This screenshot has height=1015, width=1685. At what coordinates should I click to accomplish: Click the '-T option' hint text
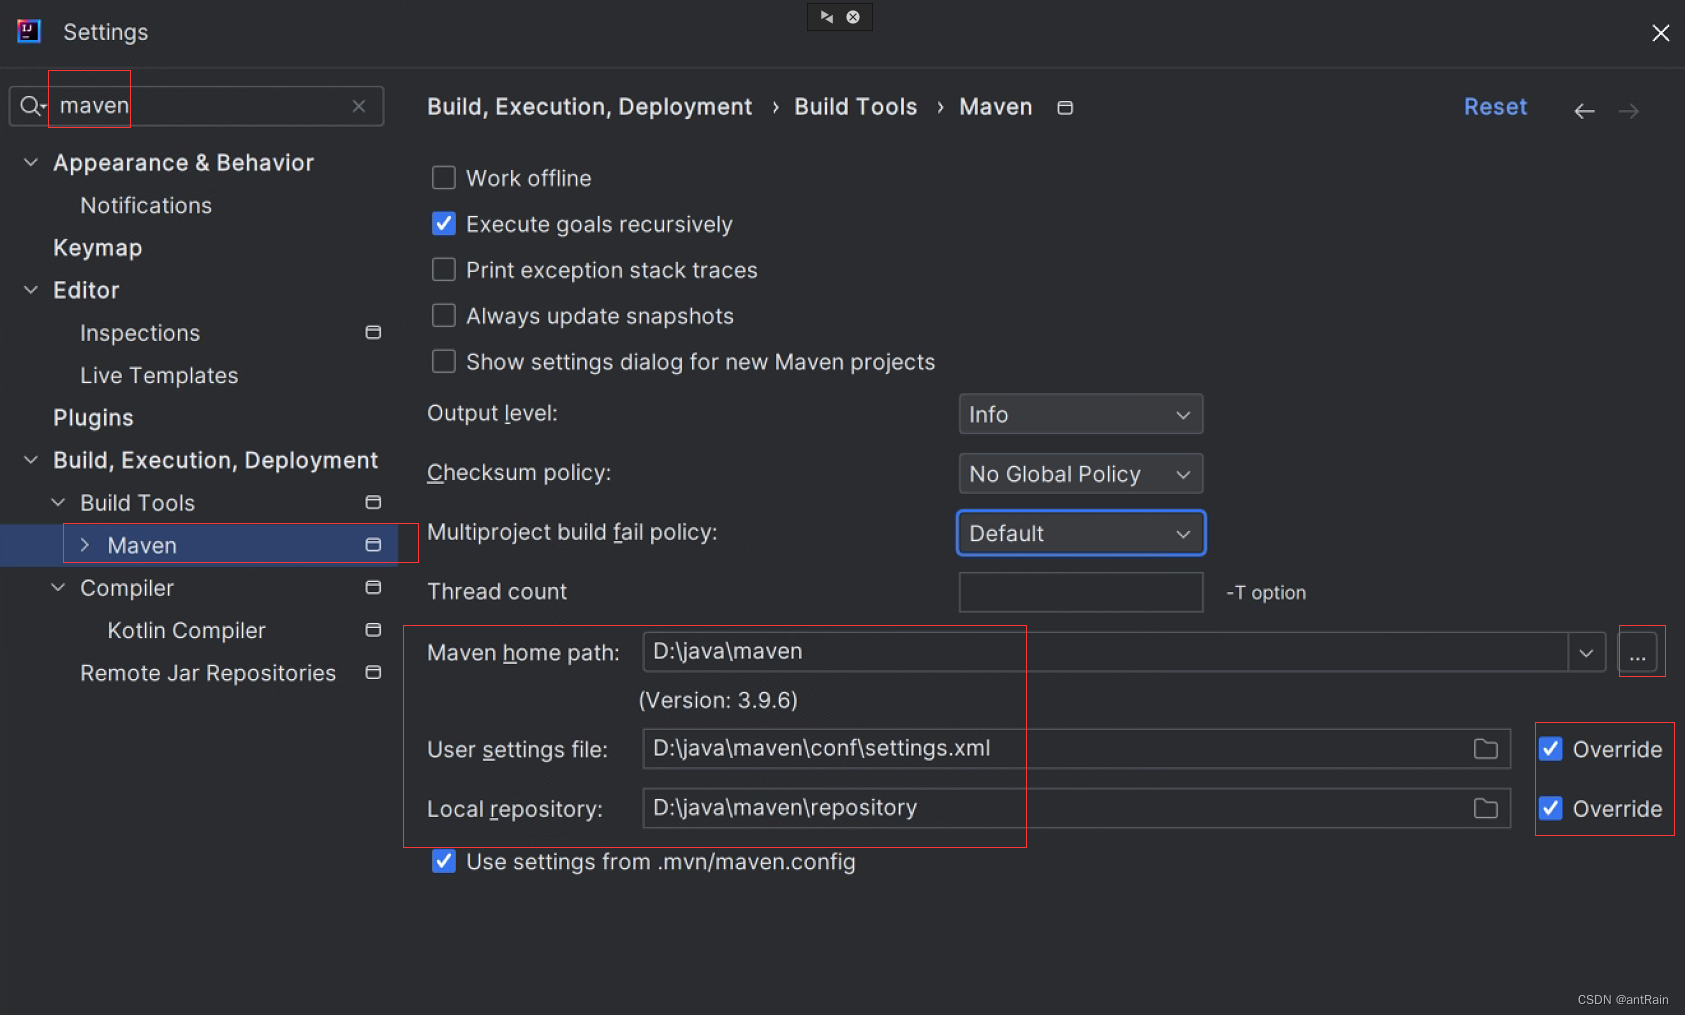pyautogui.click(x=1266, y=593)
